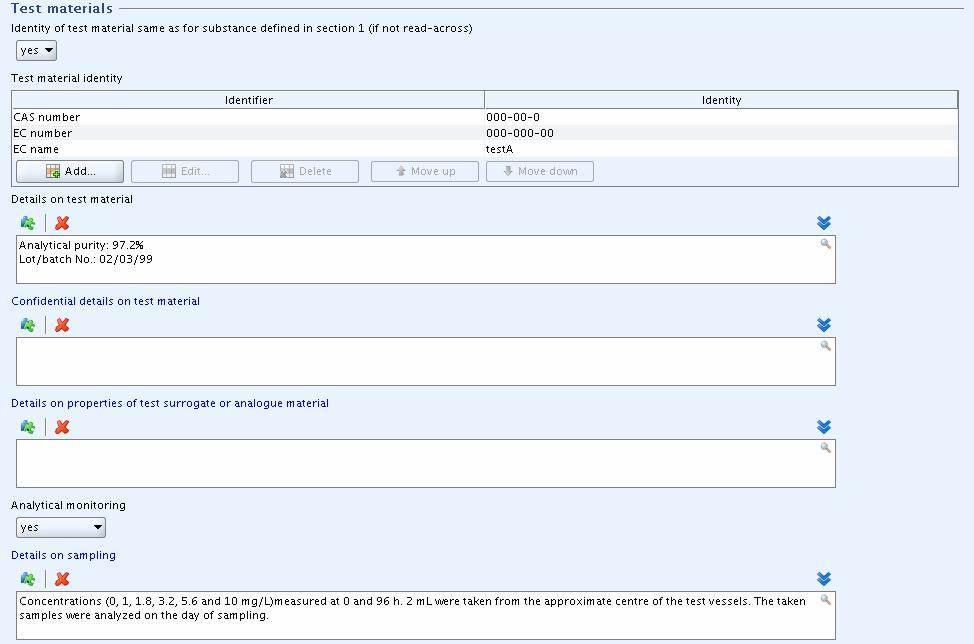The image size is (974, 644).
Task: Open the Analytical monitoring dropdown
Action: coord(61,527)
